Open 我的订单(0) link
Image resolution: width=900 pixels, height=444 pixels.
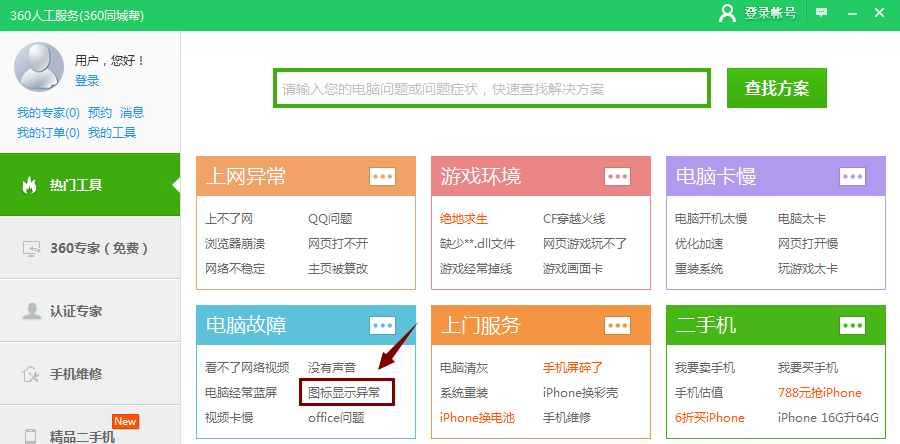point(48,133)
